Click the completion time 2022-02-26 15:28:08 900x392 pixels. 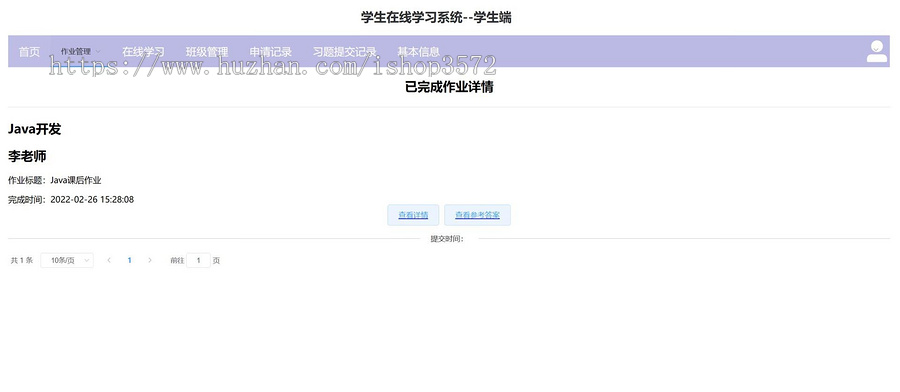pyautogui.click(x=92, y=200)
